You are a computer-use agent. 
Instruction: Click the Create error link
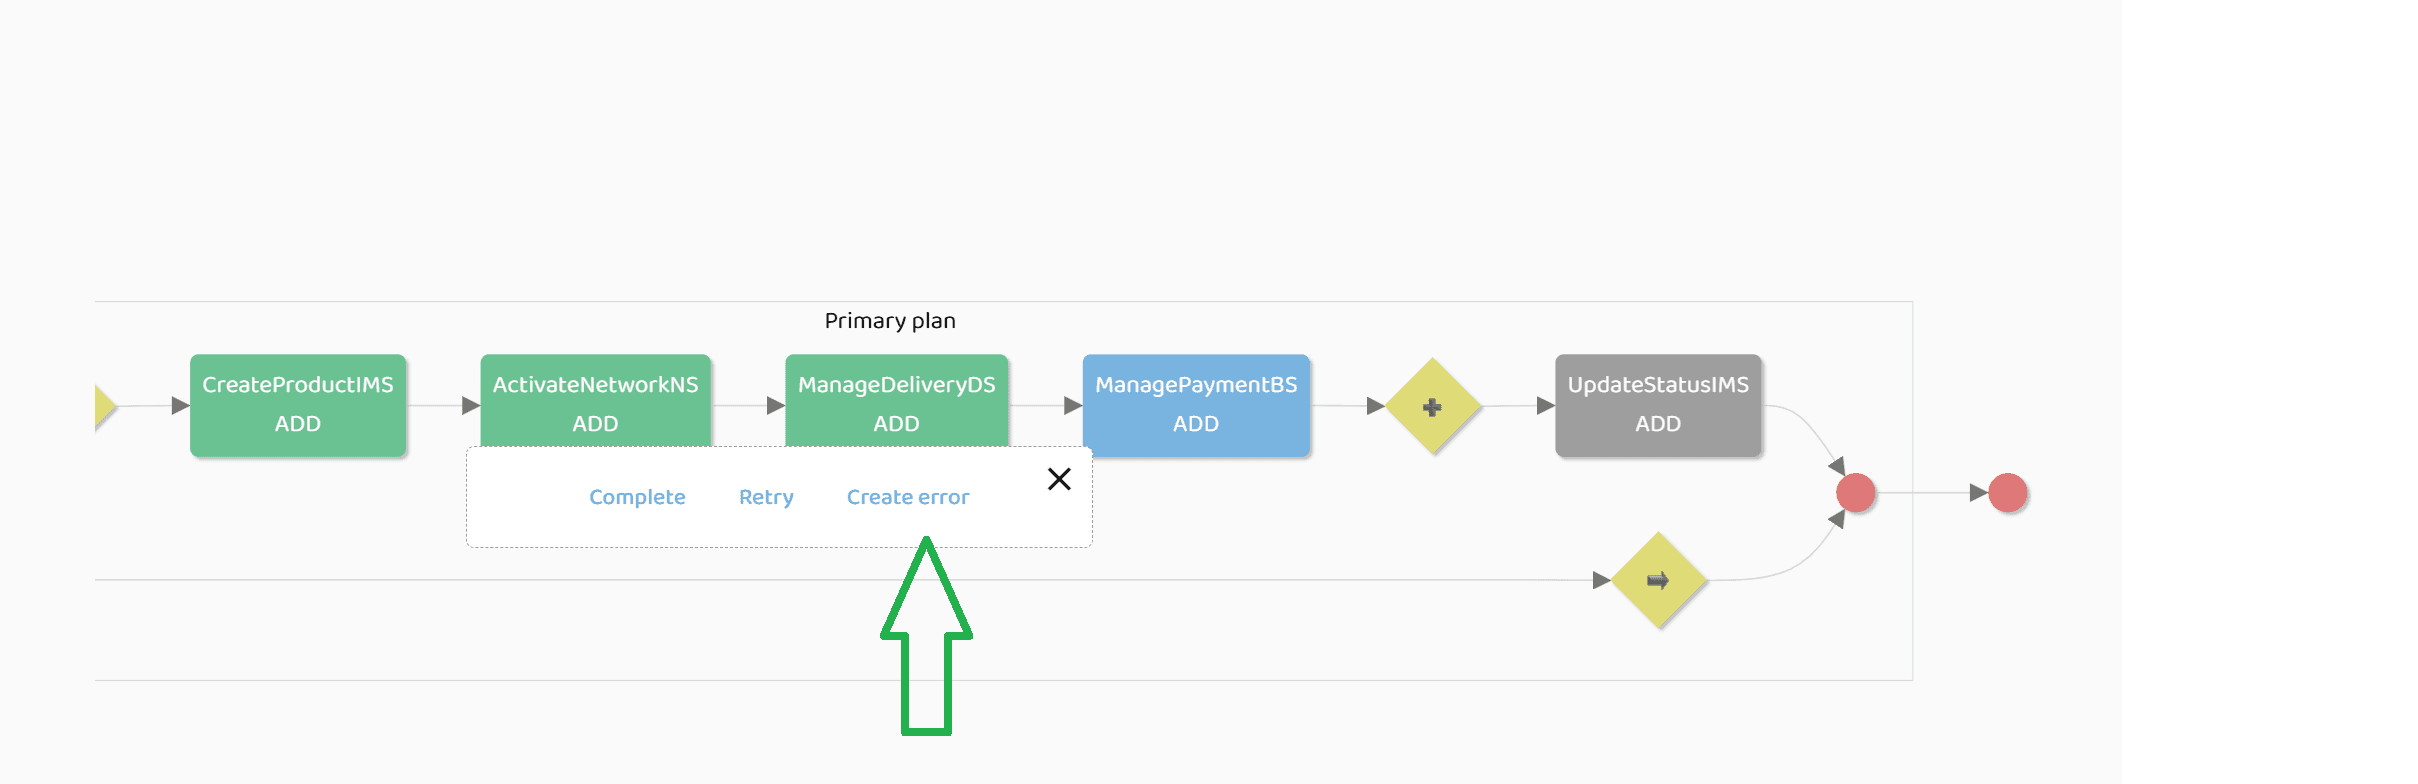pos(908,497)
